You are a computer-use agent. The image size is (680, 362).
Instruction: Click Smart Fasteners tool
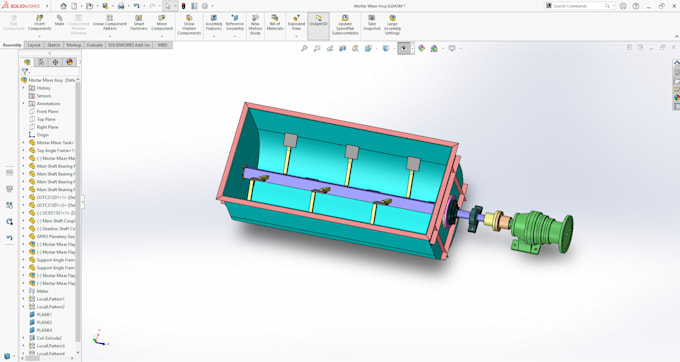click(x=139, y=23)
